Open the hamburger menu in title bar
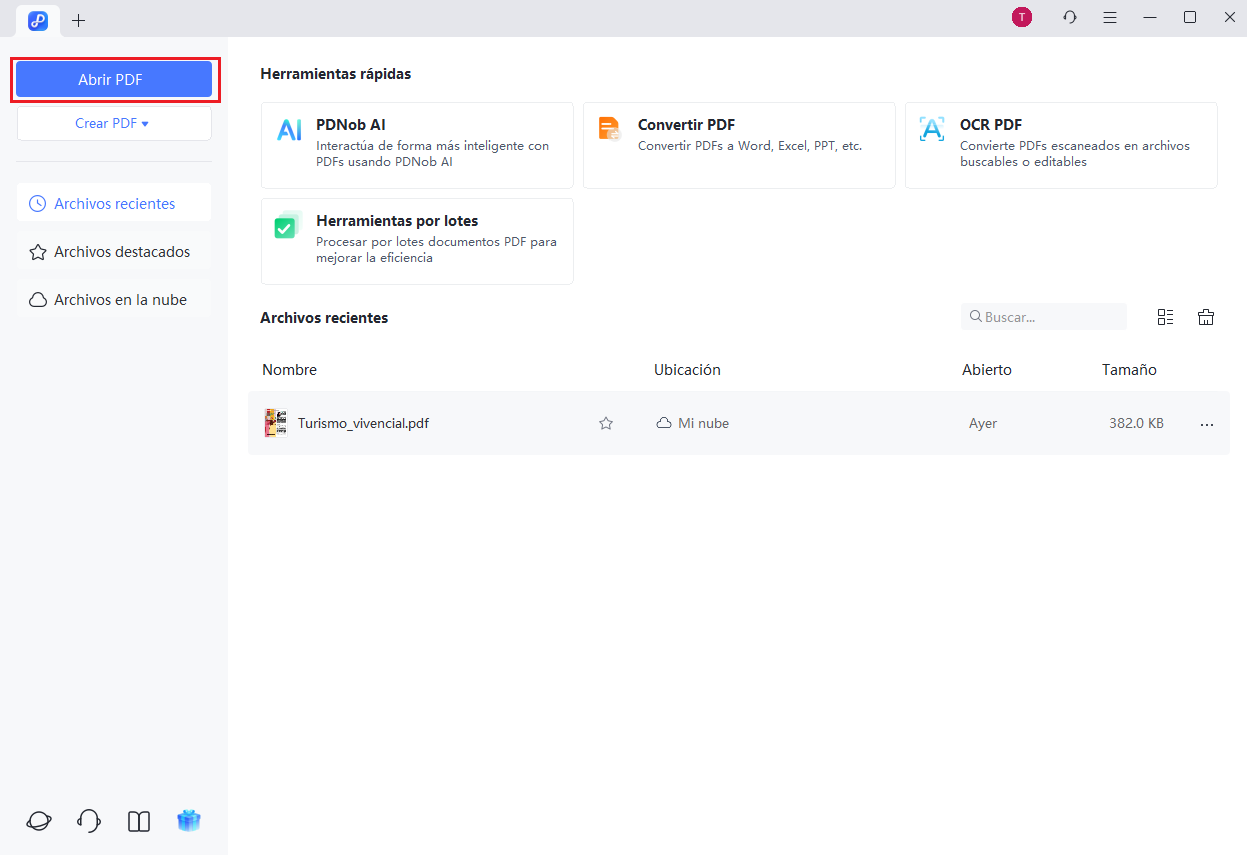Image resolution: width=1247 pixels, height=855 pixels. (1110, 17)
